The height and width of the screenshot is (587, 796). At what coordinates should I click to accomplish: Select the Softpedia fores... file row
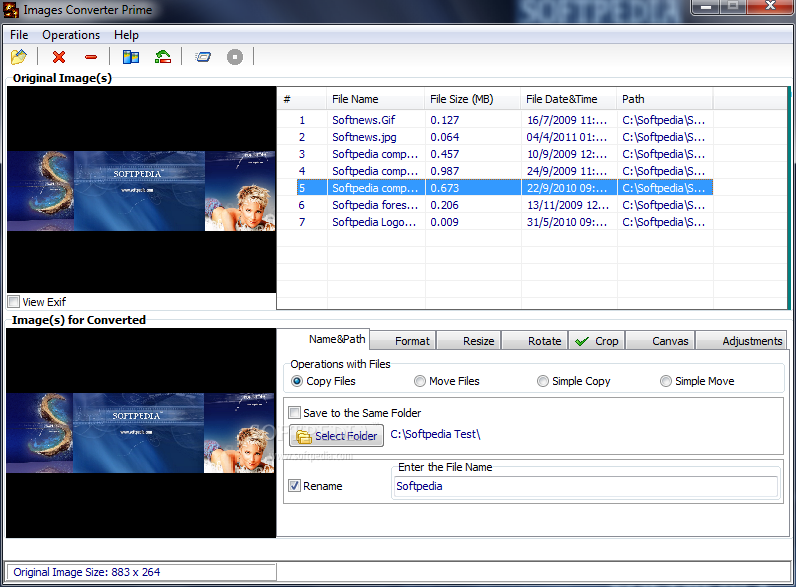pyautogui.click(x=495, y=205)
